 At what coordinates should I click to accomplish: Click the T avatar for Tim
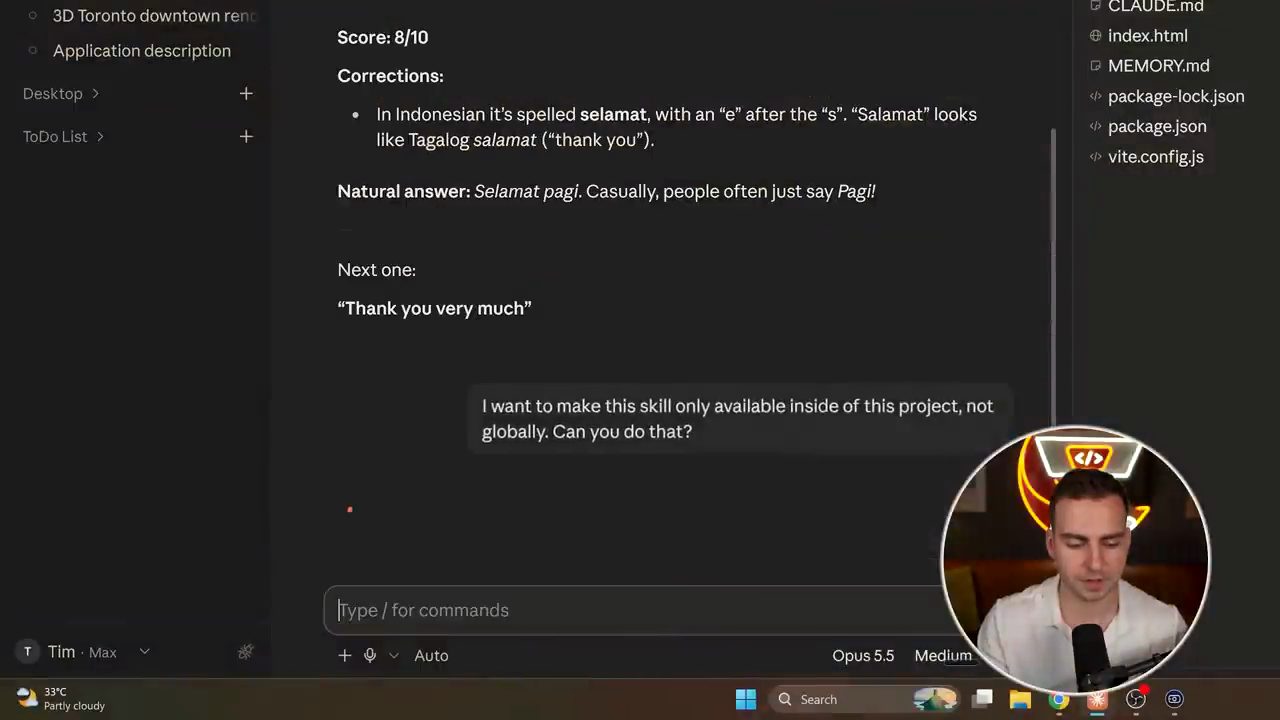(28, 652)
